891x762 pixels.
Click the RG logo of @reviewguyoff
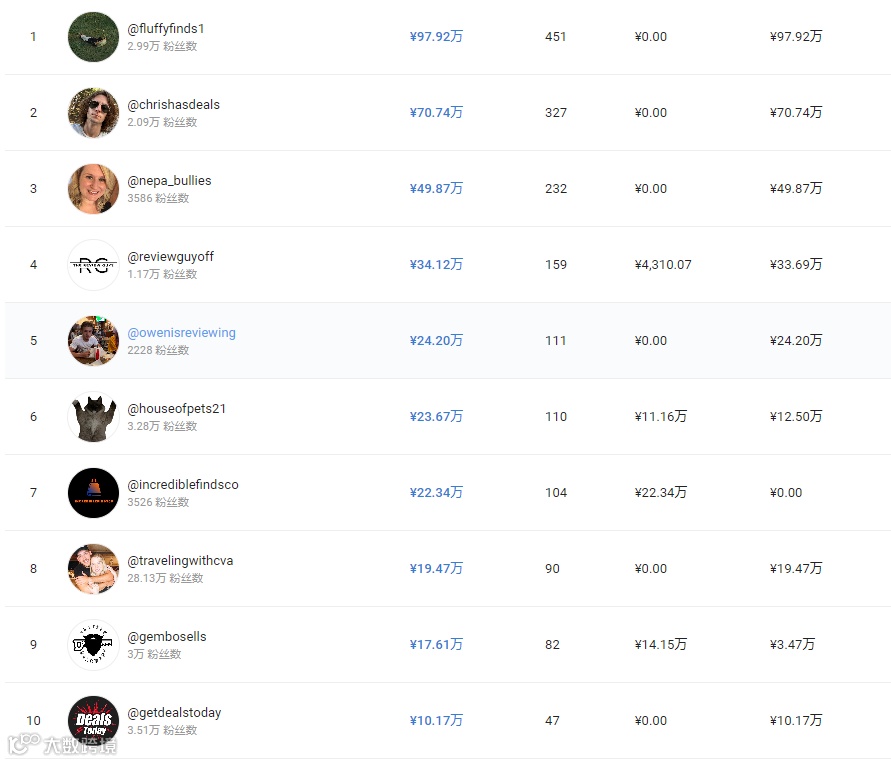pyautogui.click(x=93, y=265)
